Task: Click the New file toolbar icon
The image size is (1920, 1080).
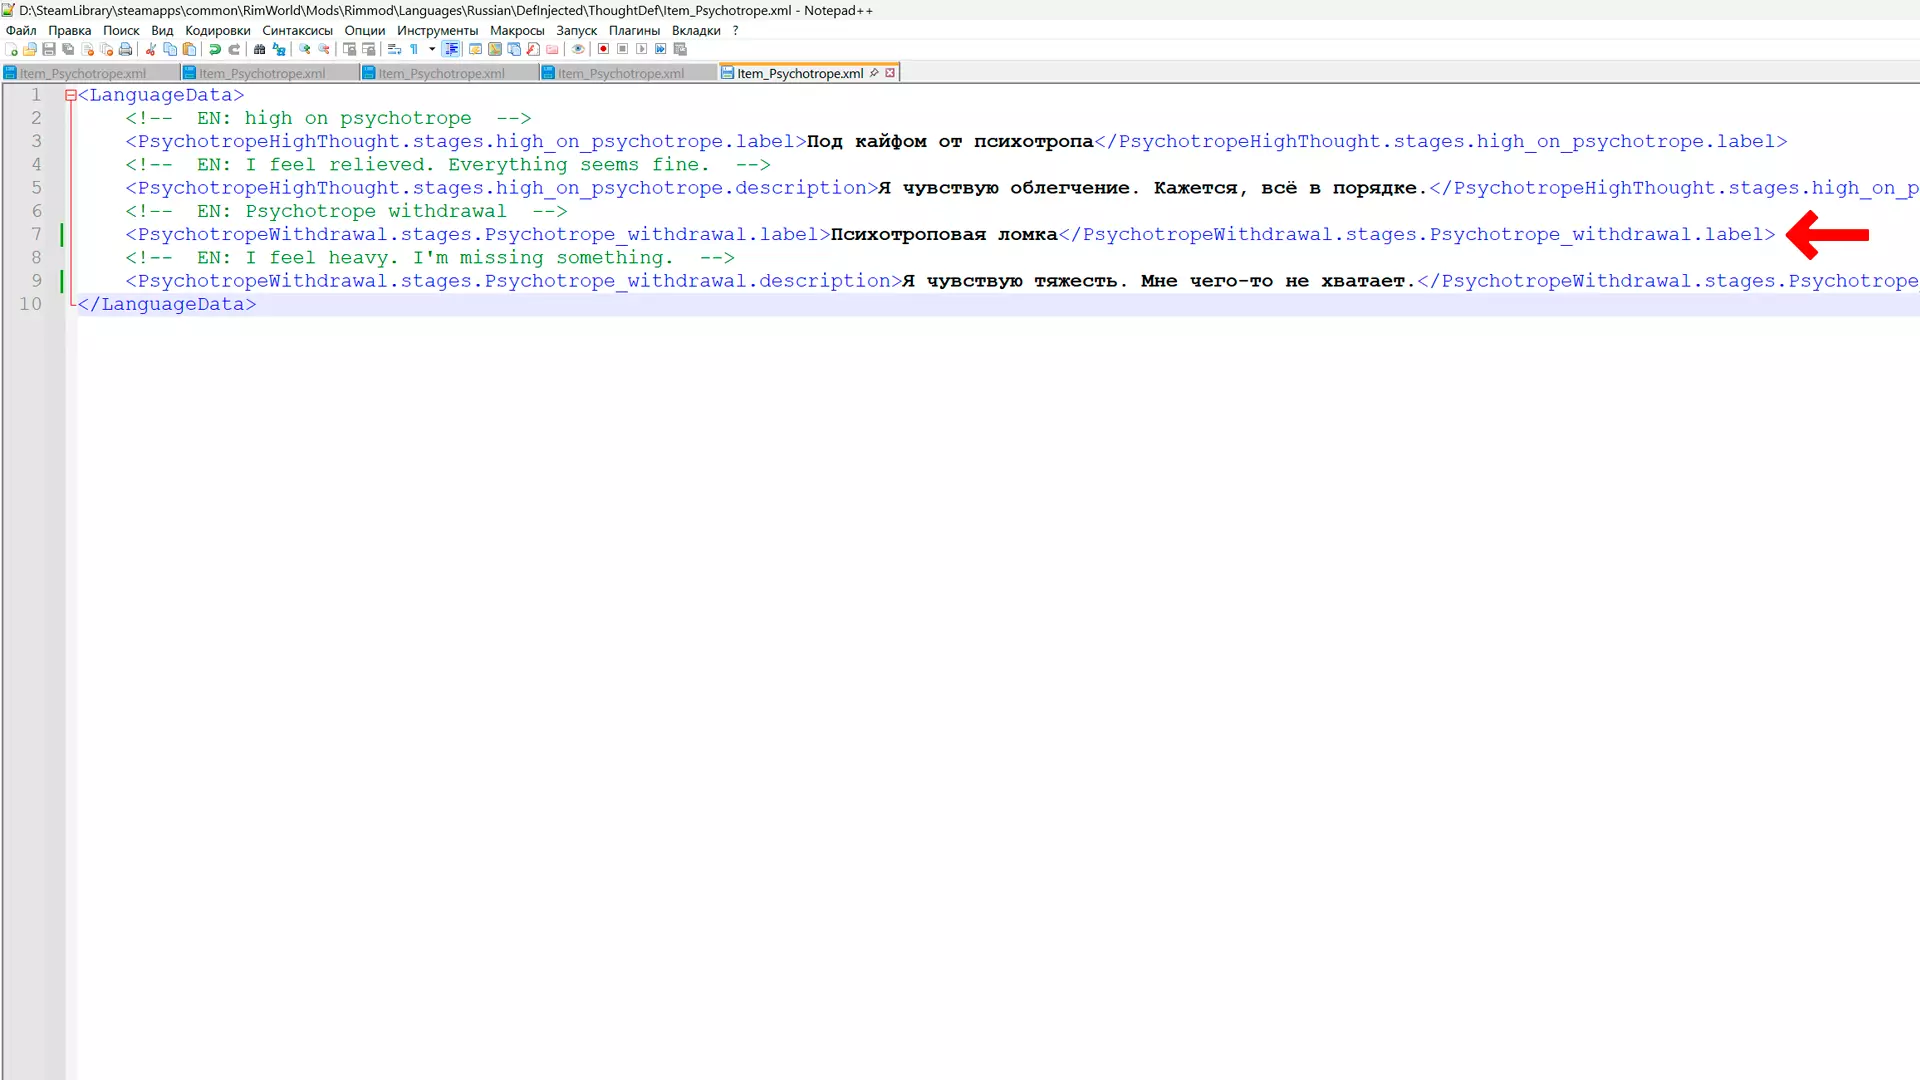Action: (x=11, y=49)
